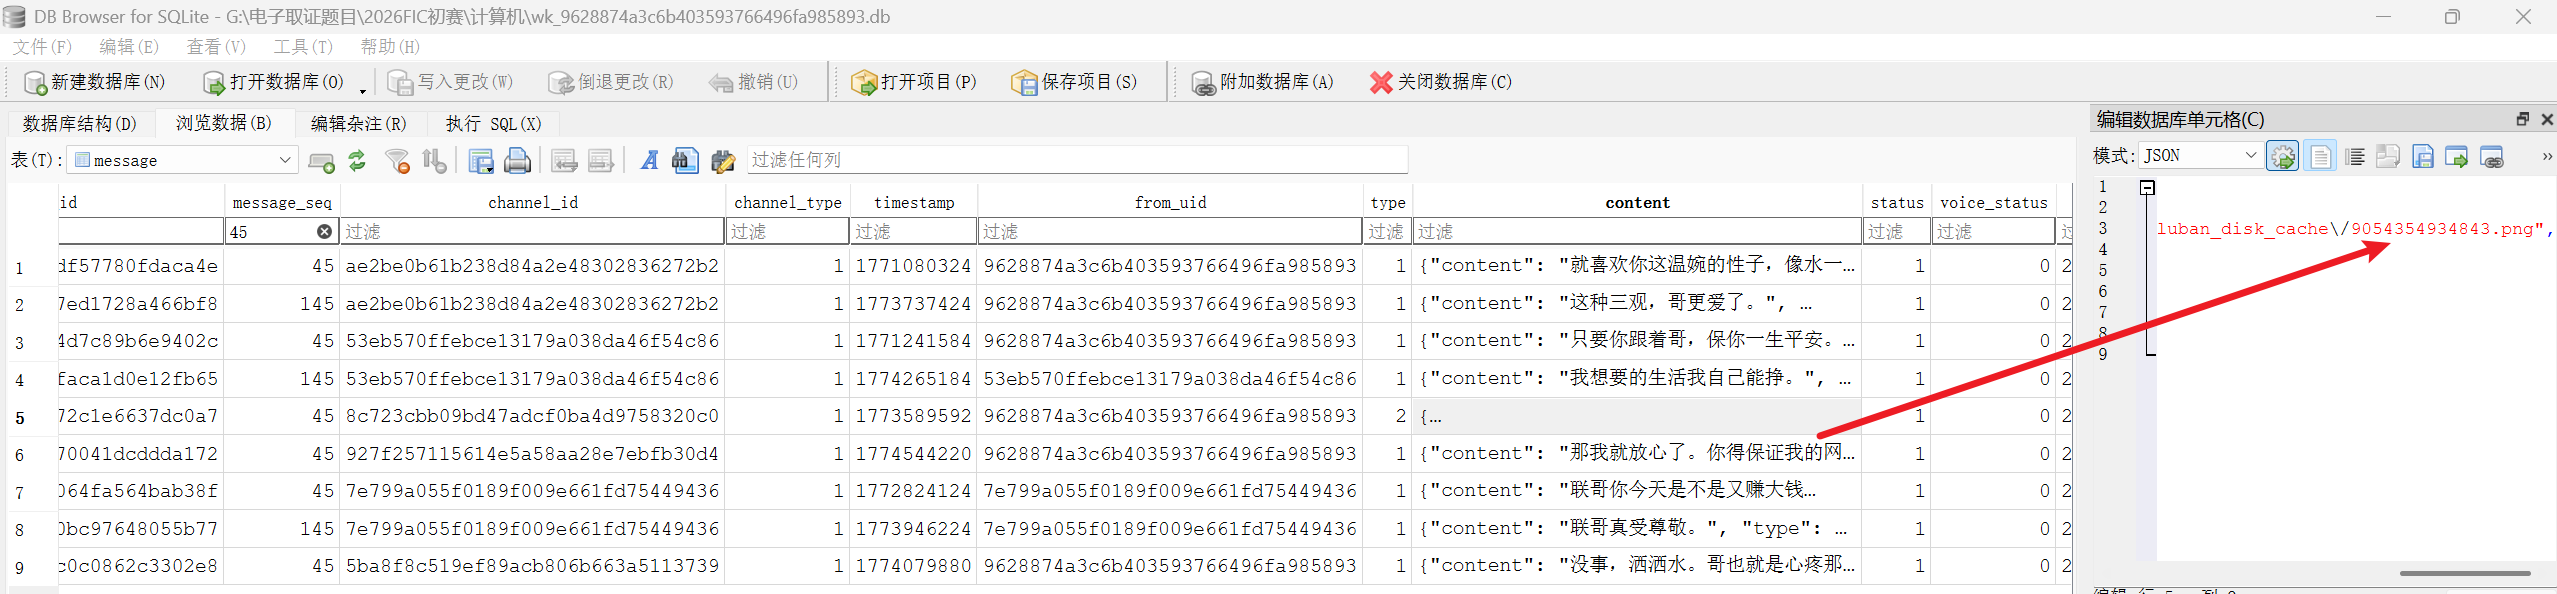Switch to 浏览数据(B) tab
The width and height of the screenshot is (2557, 594).
[224, 123]
